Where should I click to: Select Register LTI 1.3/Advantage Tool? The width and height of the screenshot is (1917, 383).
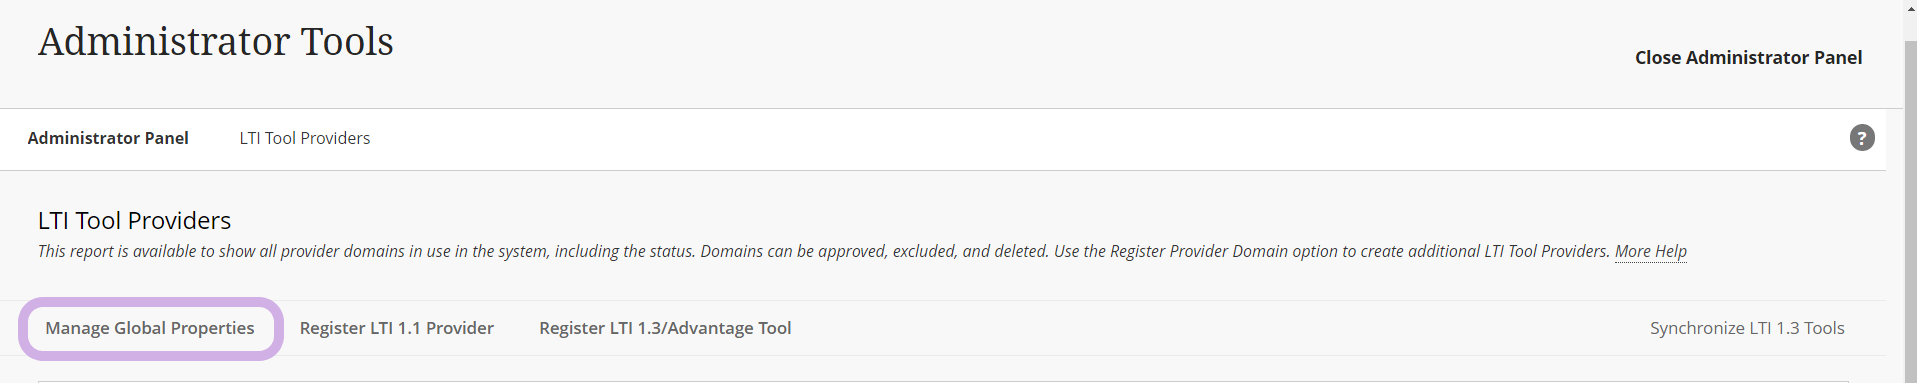click(665, 328)
